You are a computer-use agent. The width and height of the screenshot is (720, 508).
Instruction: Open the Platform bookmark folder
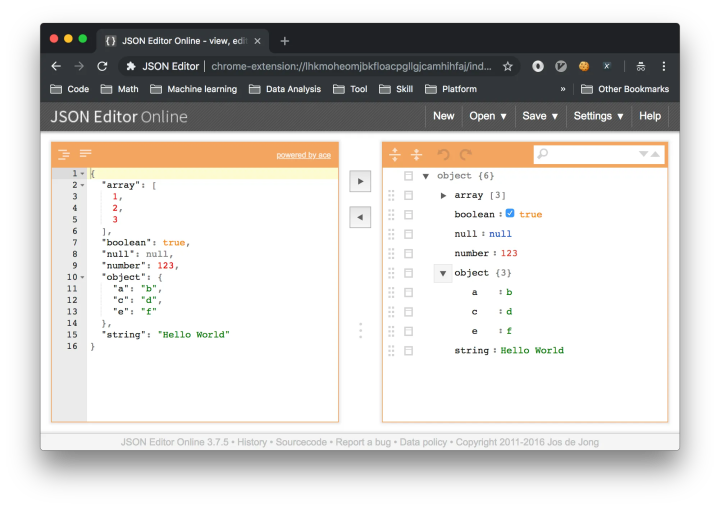click(x=451, y=89)
